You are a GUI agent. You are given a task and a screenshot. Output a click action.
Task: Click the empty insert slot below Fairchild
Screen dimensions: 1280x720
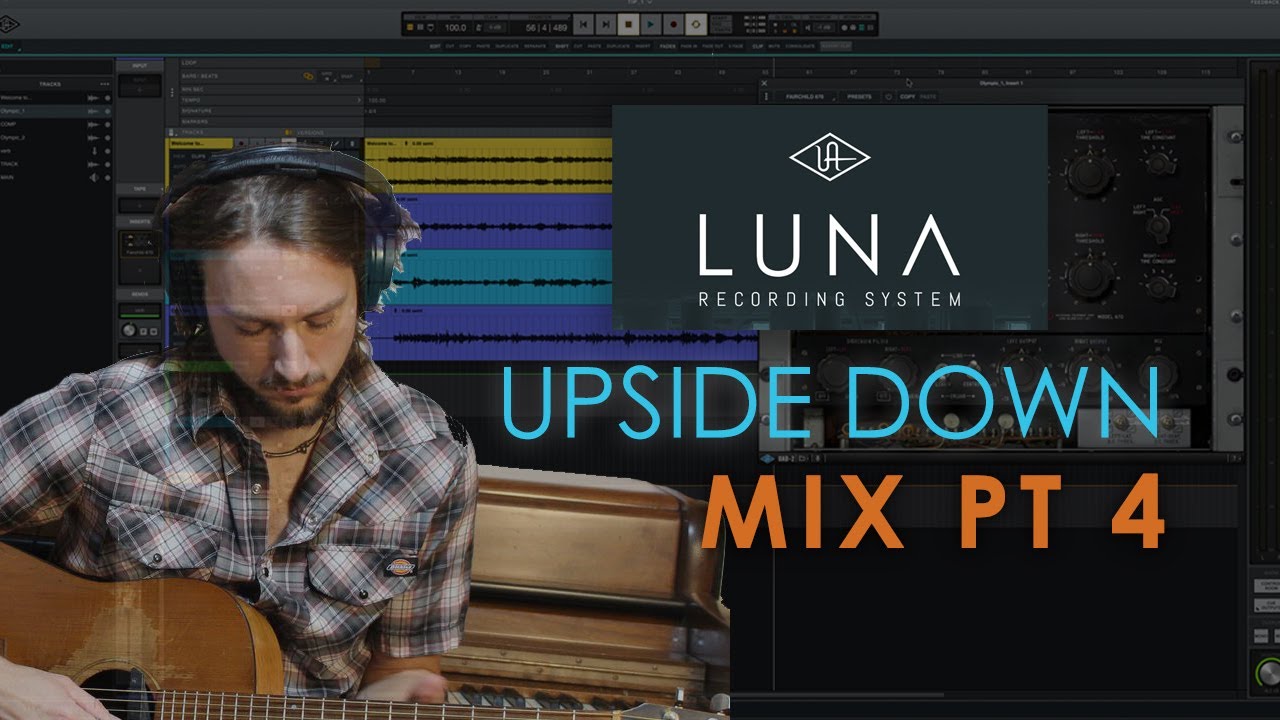pos(139,270)
